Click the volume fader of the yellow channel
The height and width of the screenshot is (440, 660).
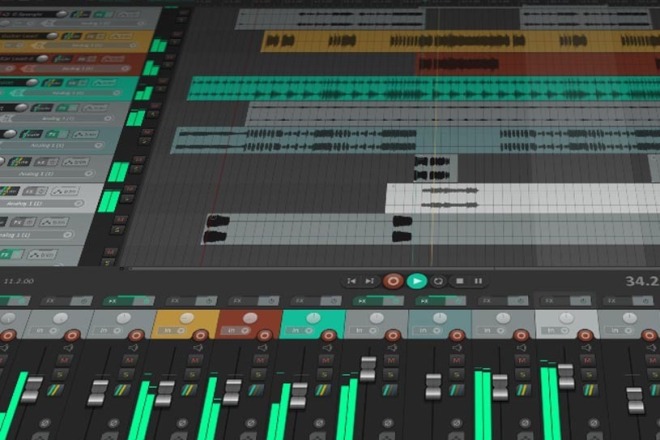tap(165, 394)
